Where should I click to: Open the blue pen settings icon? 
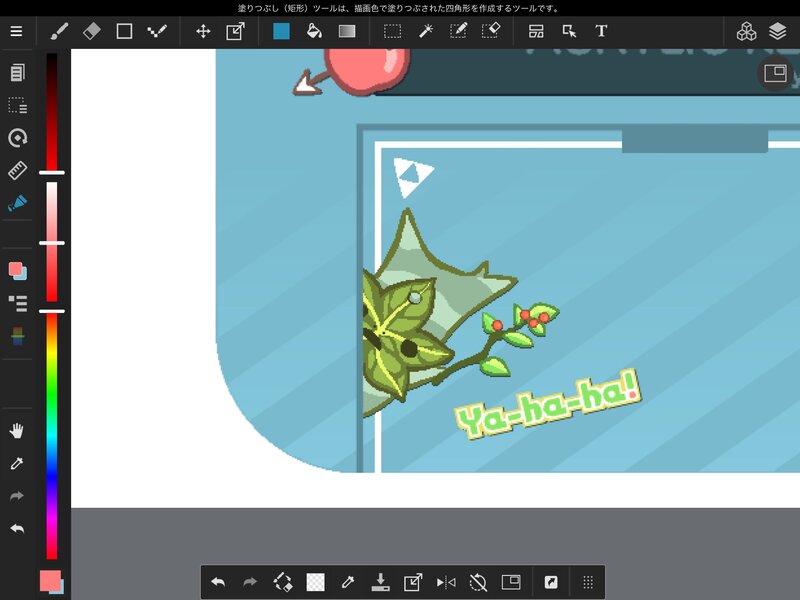(17, 203)
